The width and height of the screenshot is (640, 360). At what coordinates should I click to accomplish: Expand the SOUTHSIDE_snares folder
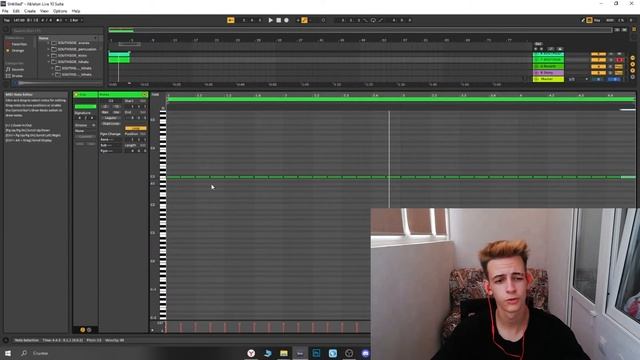(48, 43)
